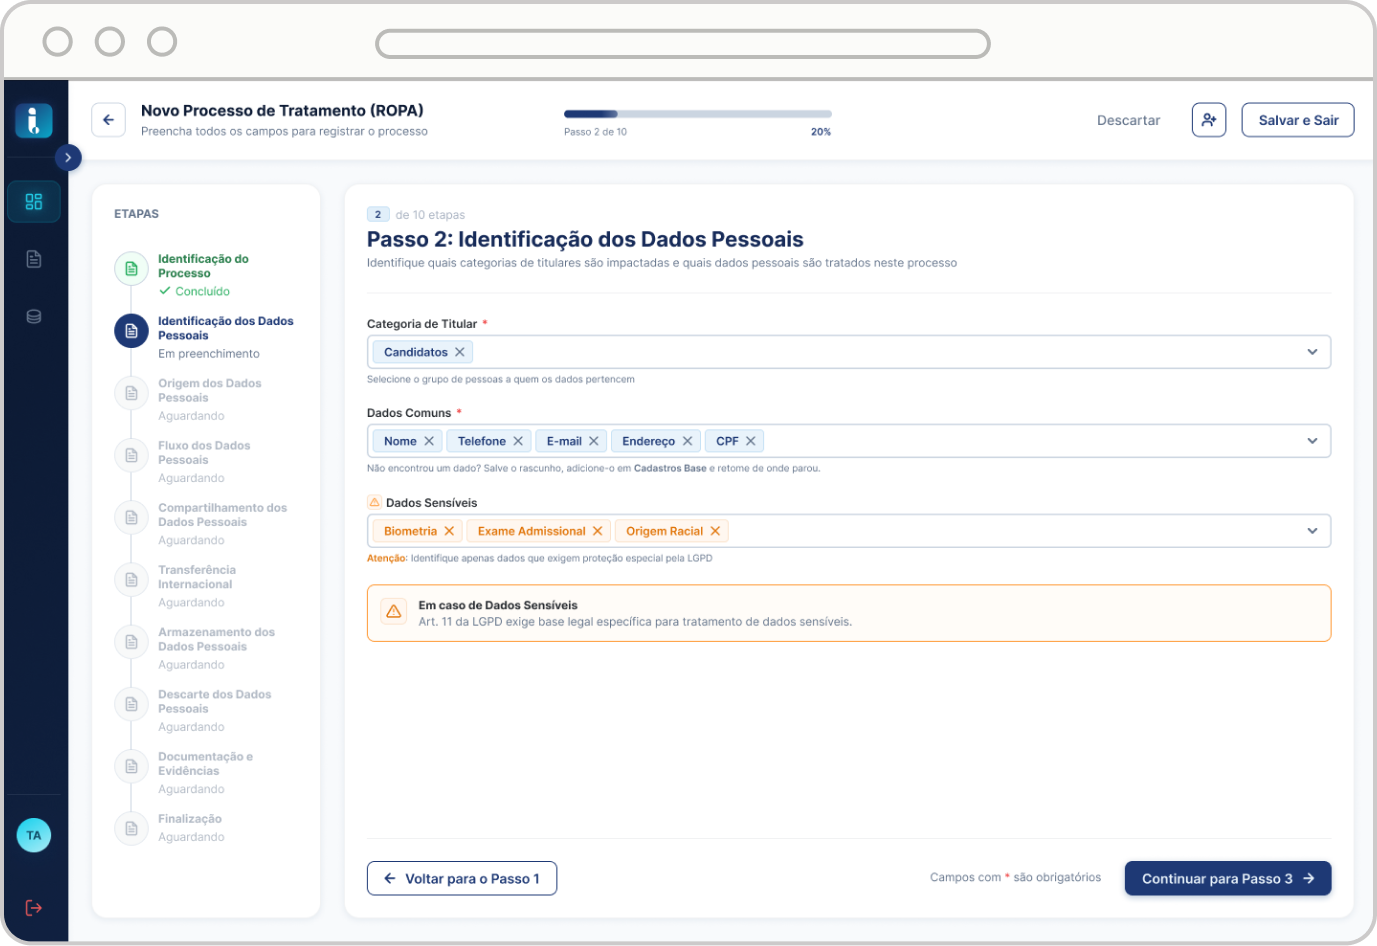The width and height of the screenshot is (1377, 946).
Task: Expand the Dados Sensíveis dropdown
Action: (x=1312, y=531)
